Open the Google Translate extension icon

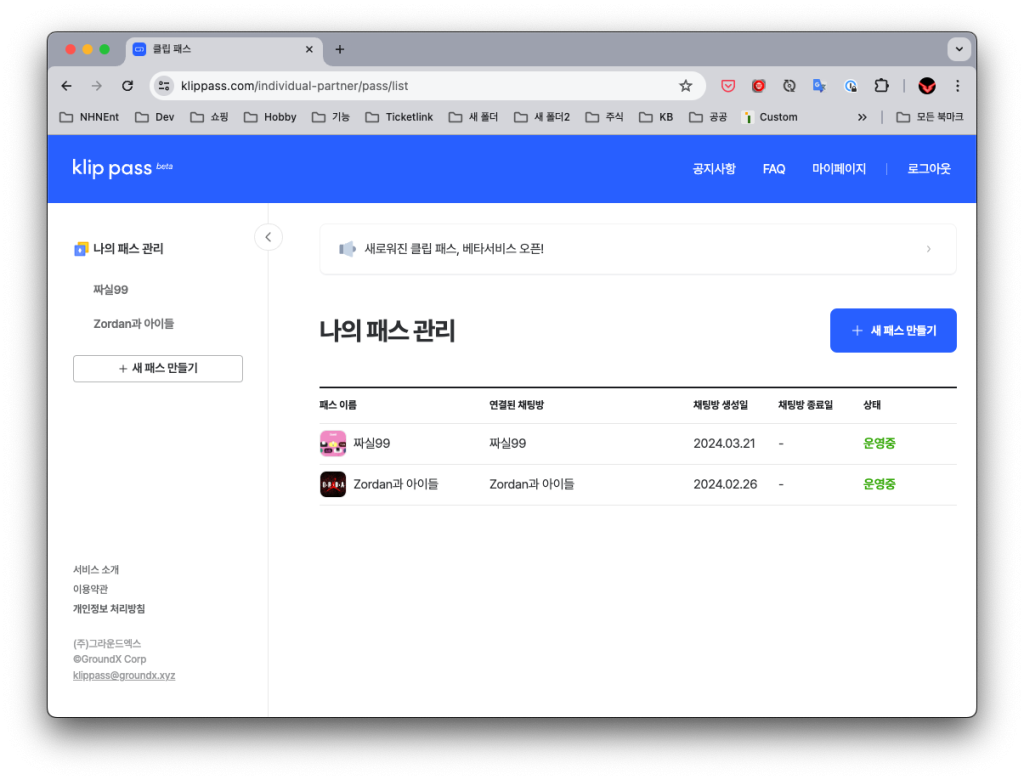(x=819, y=86)
